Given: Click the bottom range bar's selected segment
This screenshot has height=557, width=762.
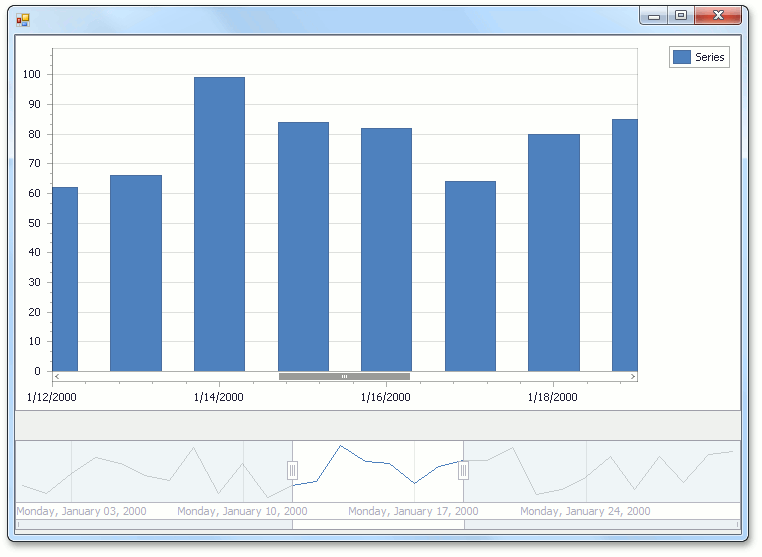Looking at the screenshot, I should pyautogui.click(x=378, y=524).
